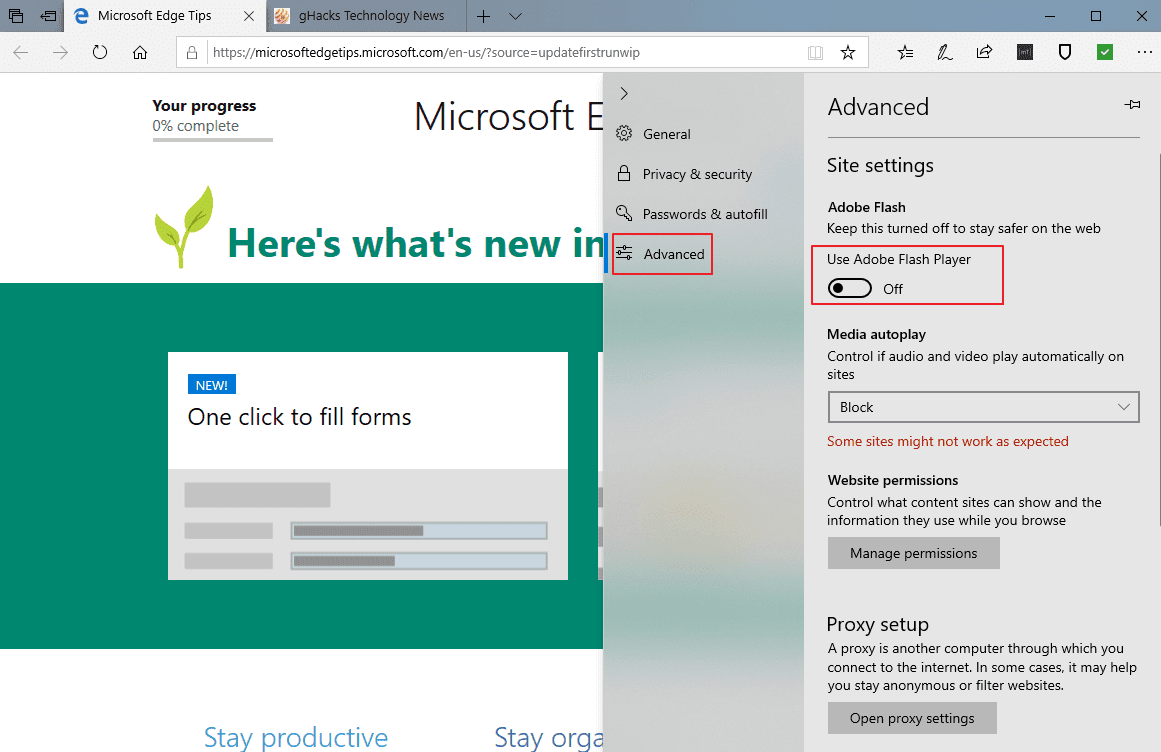The width and height of the screenshot is (1161, 752).
Task: Click the Website permissions heading
Action: (x=892, y=480)
